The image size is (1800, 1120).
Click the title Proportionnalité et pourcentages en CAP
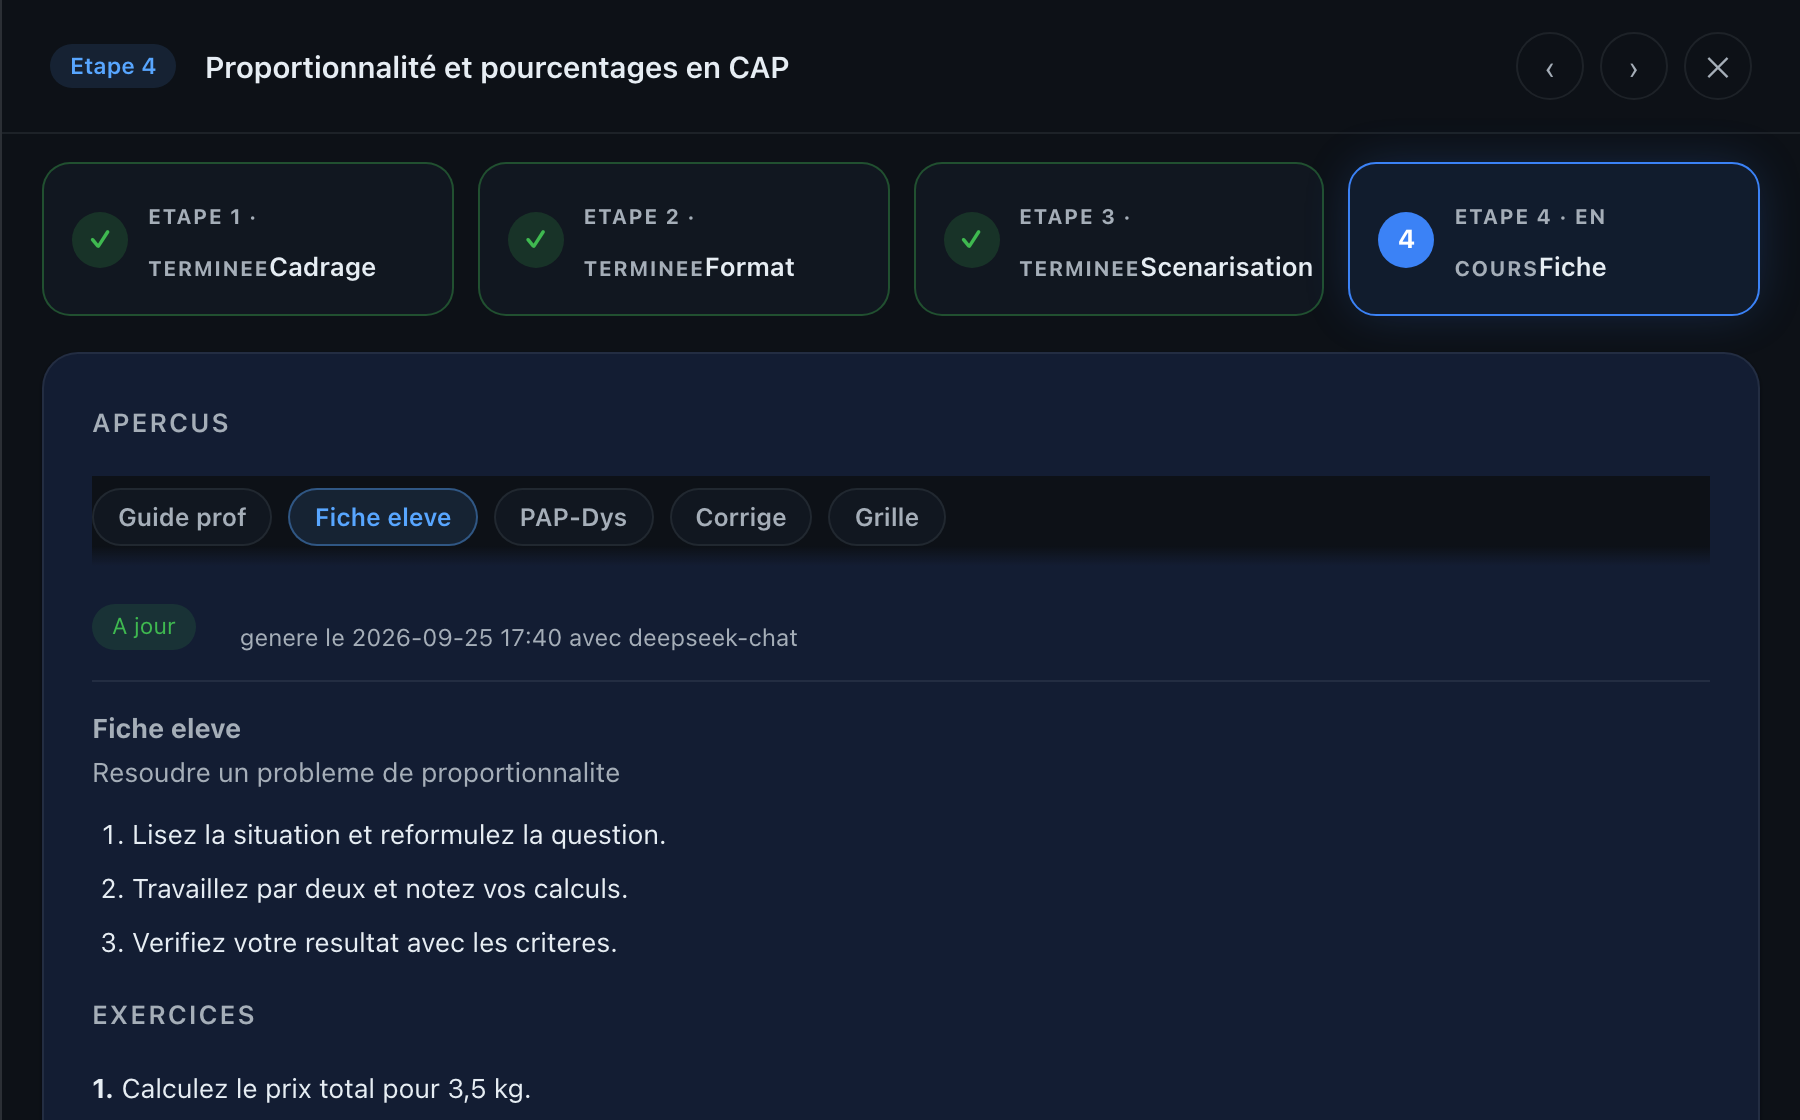(x=497, y=67)
